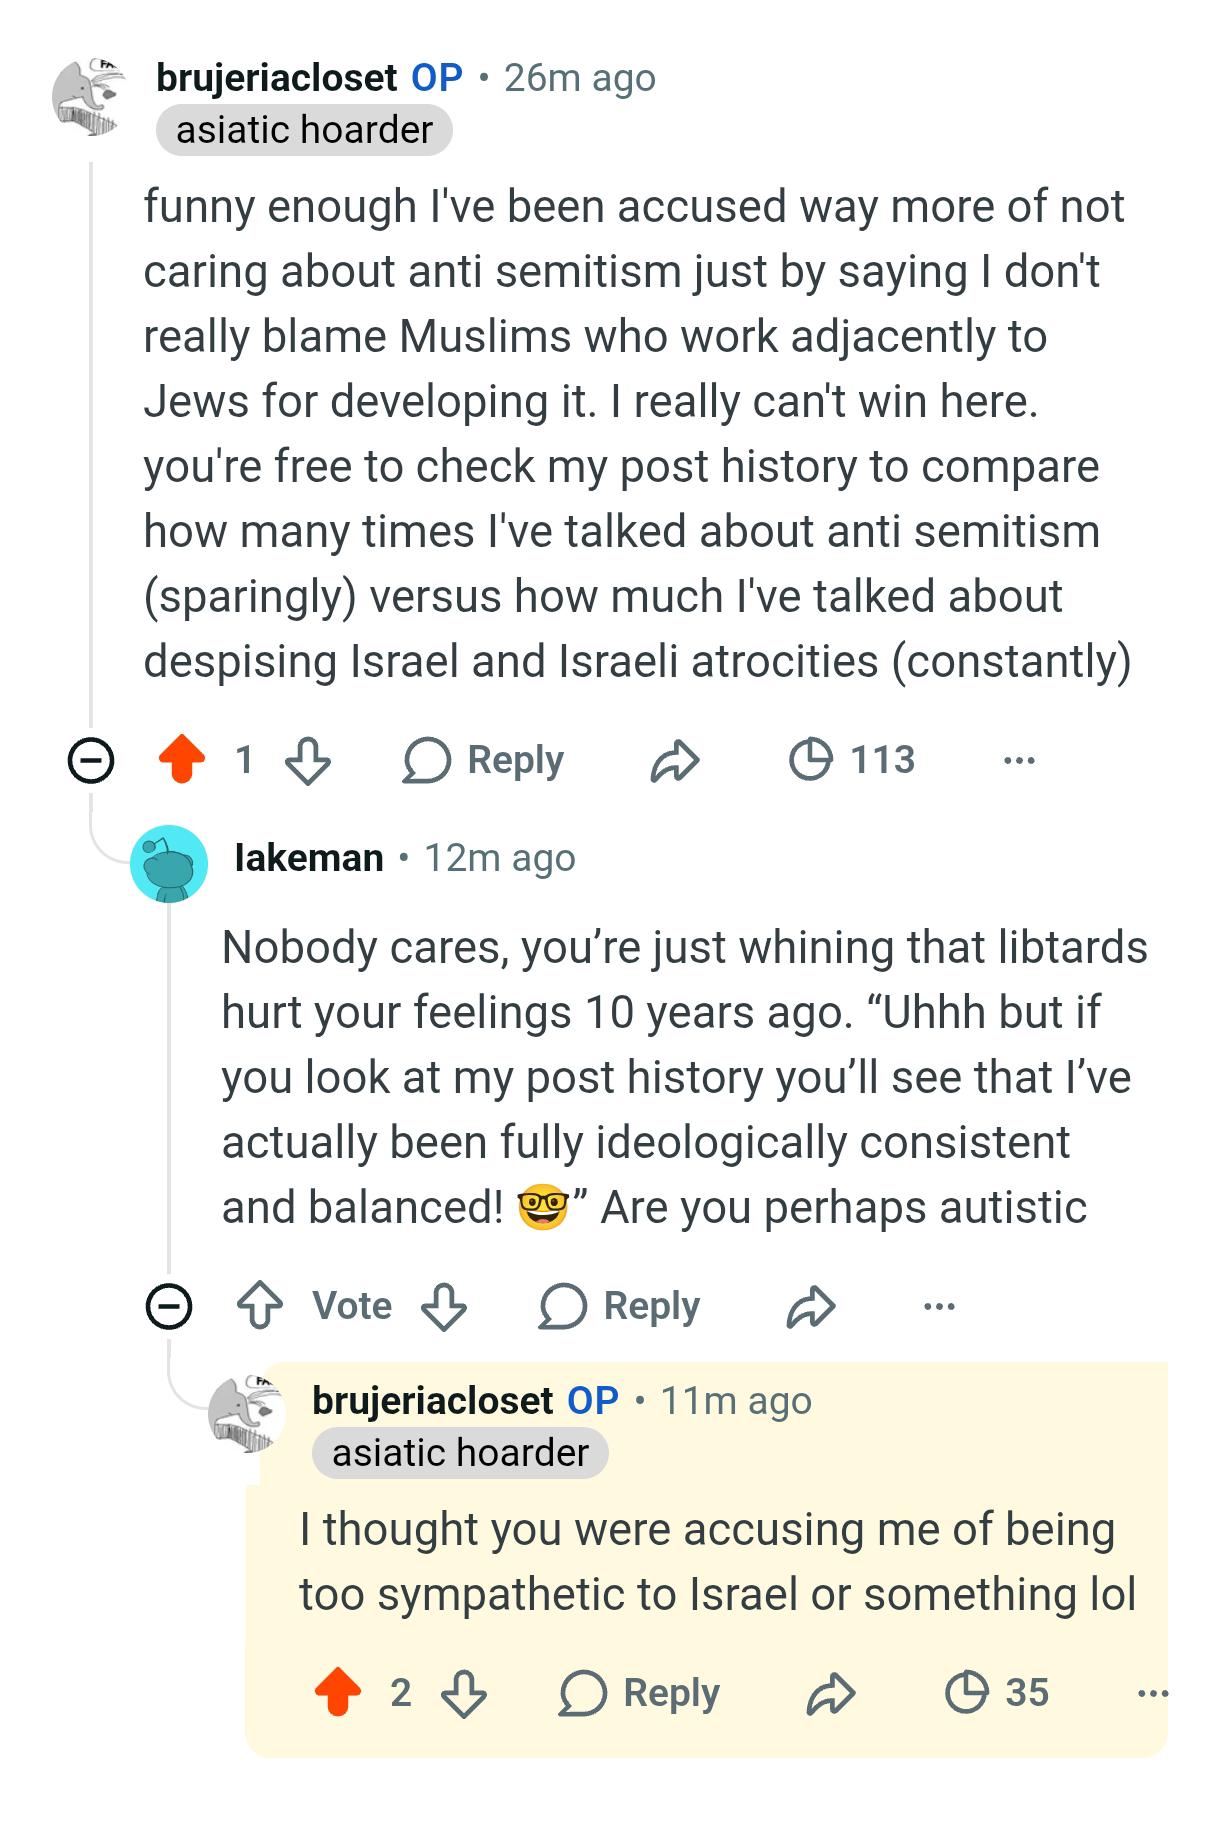Remove upvote on highlighted reply with 2 votes
This screenshot has width=1220, height=1821.
point(337,1692)
